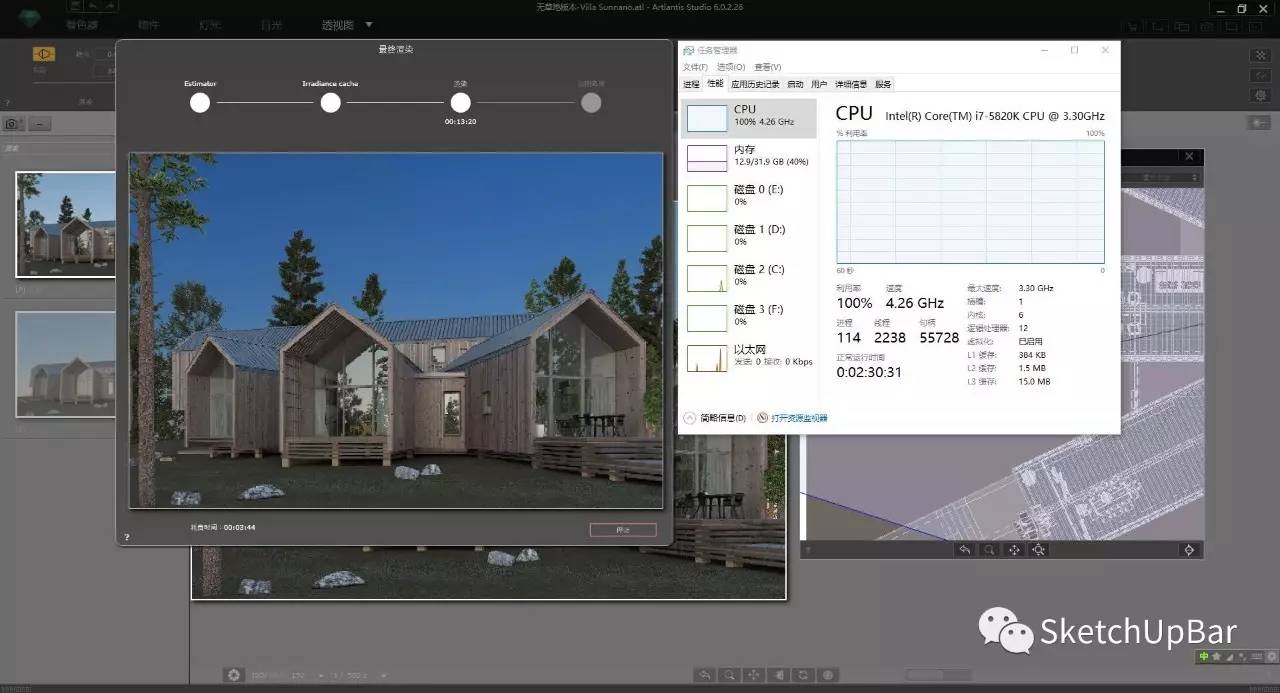The image size is (1280, 693).
Task: Click zoom magnifier in 2D view toolbar
Action: [989, 550]
